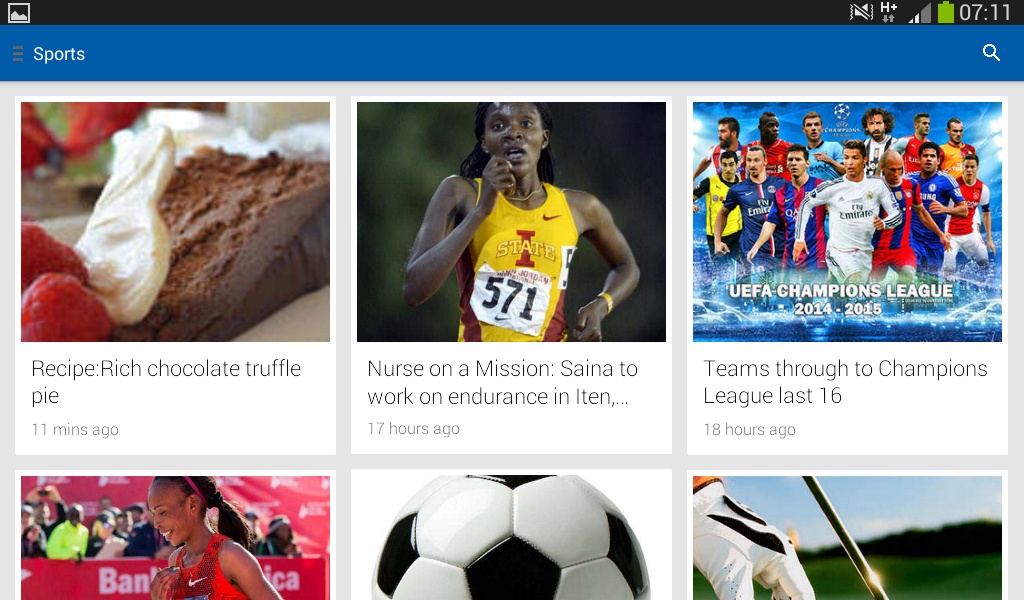1024x600 pixels.
Task: Open 'Nurse on a Mission: Saina' headline
Action: tap(502, 382)
